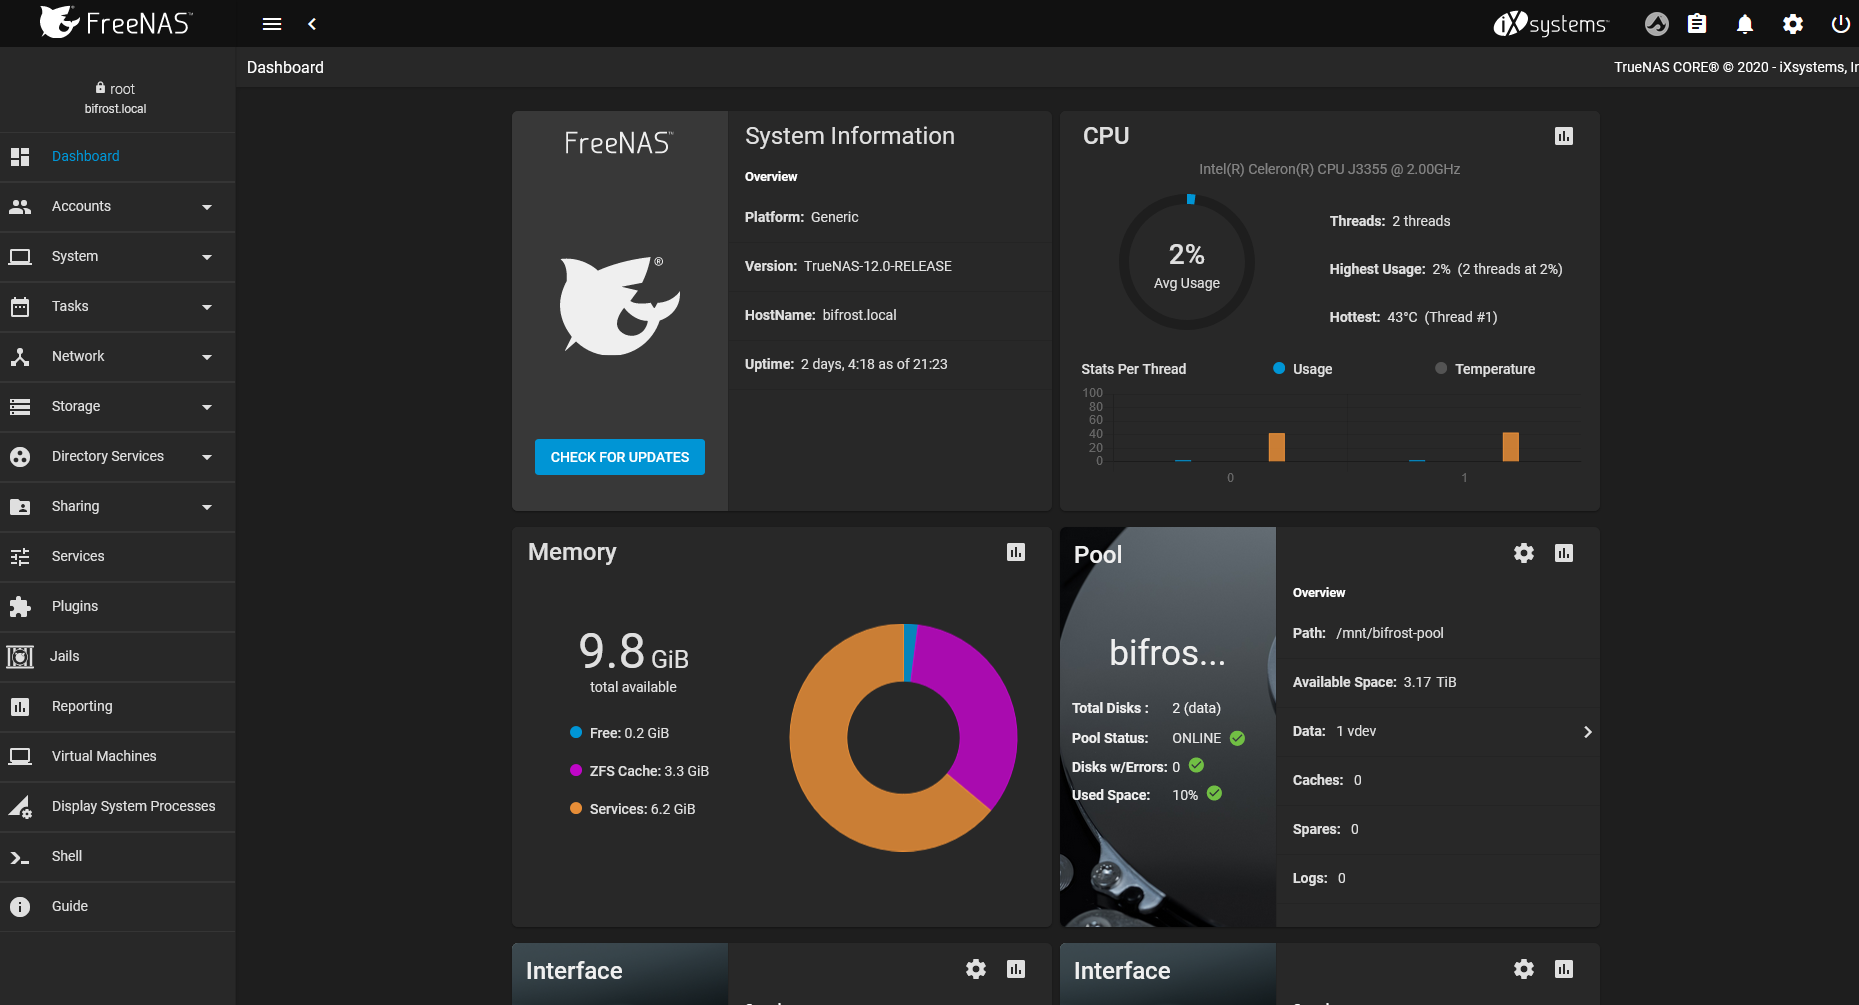Open the TrueCommand status icon
Image resolution: width=1859 pixels, height=1005 pixels.
tap(1657, 24)
